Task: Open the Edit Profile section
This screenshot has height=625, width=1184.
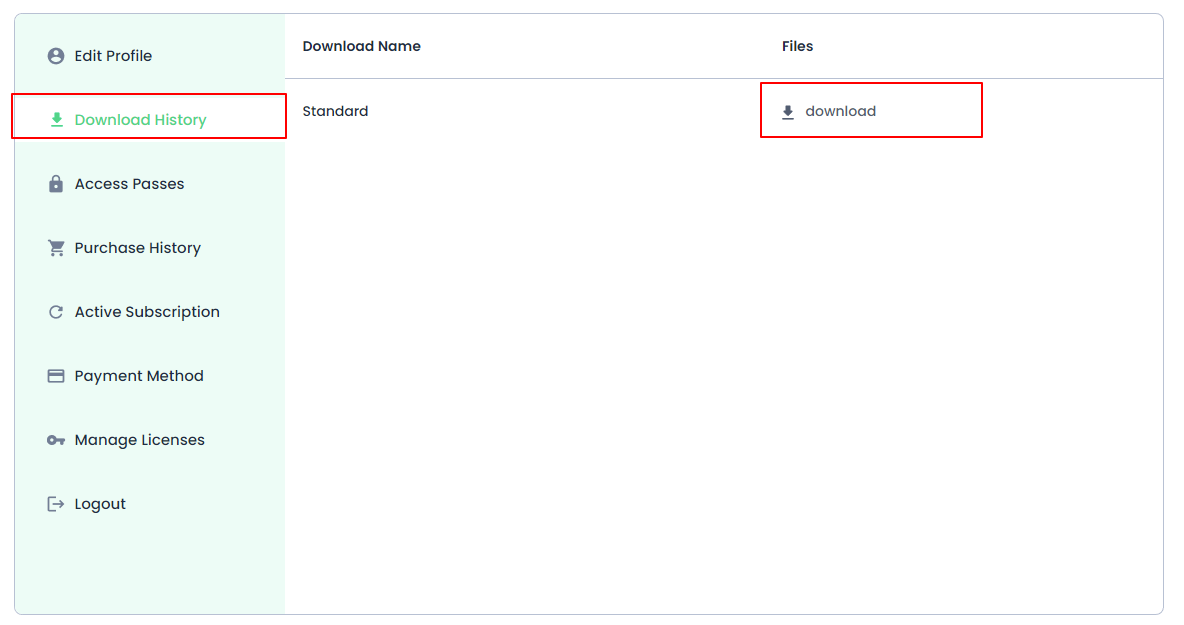Action: 113,56
